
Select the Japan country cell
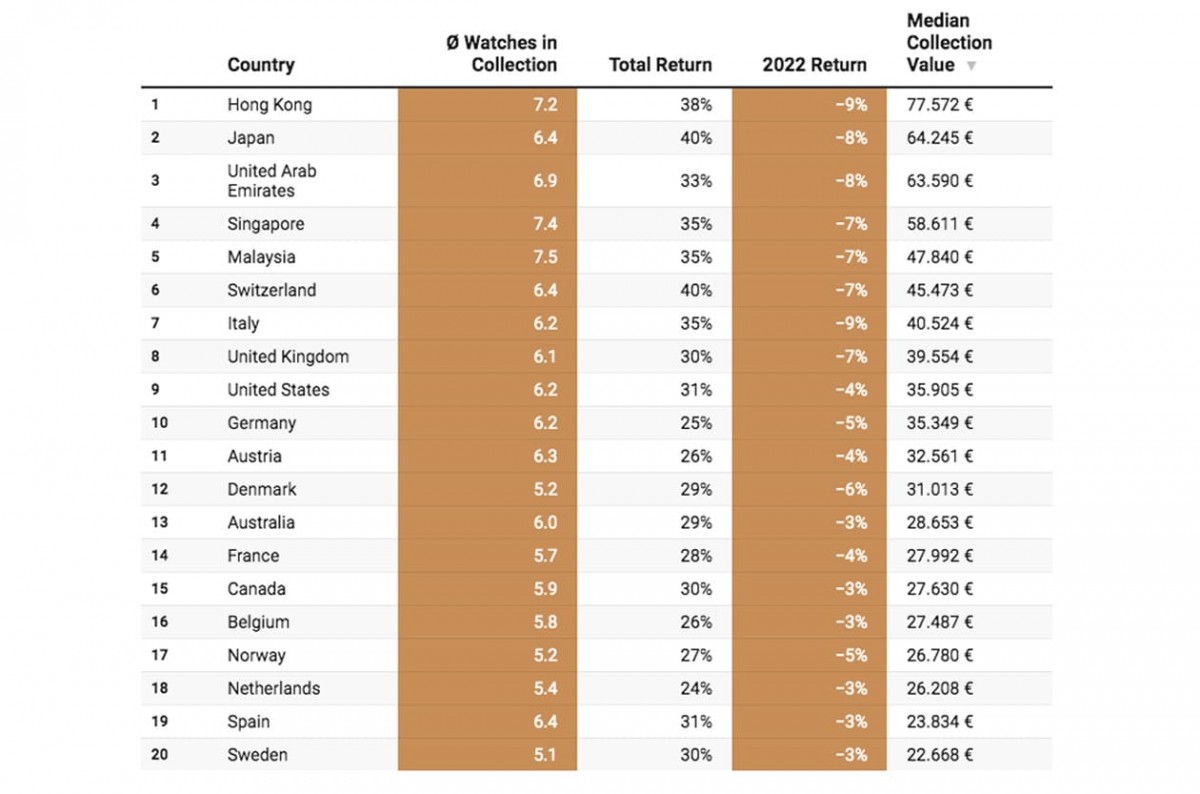coord(250,137)
